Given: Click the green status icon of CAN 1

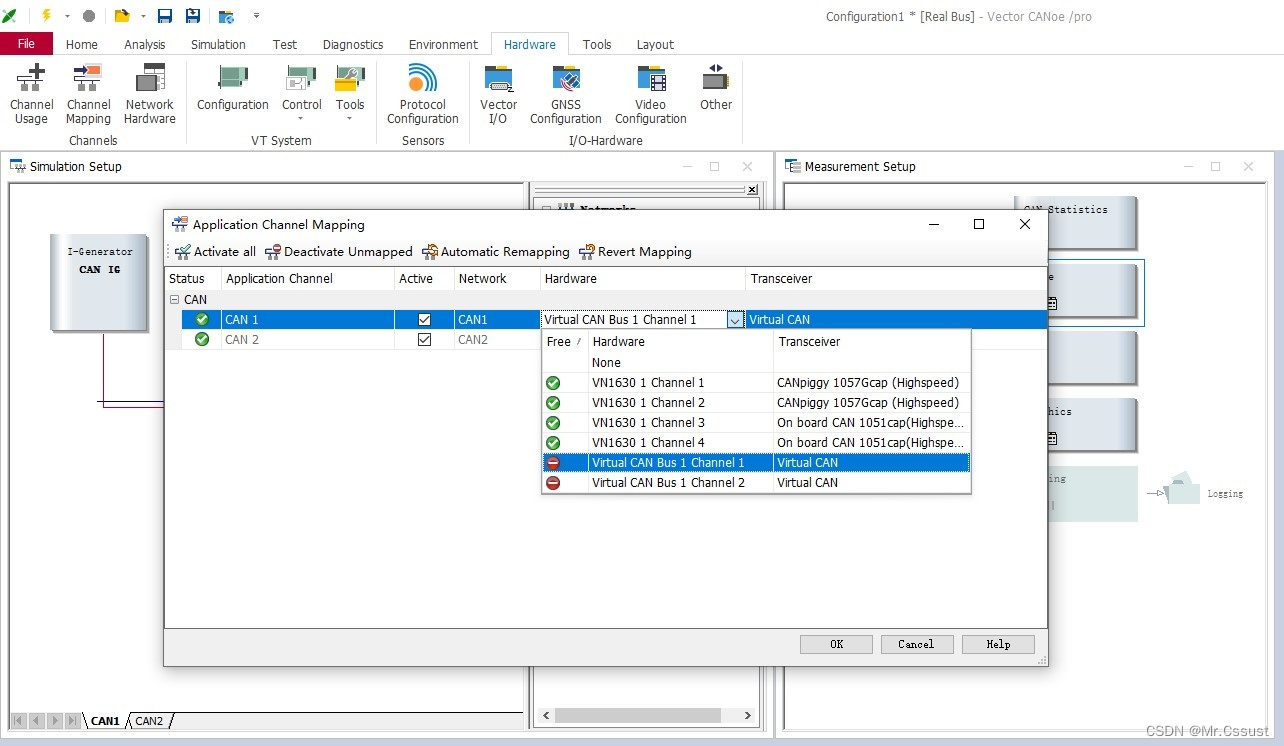Looking at the screenshot, I should click(x=202, y=319).
